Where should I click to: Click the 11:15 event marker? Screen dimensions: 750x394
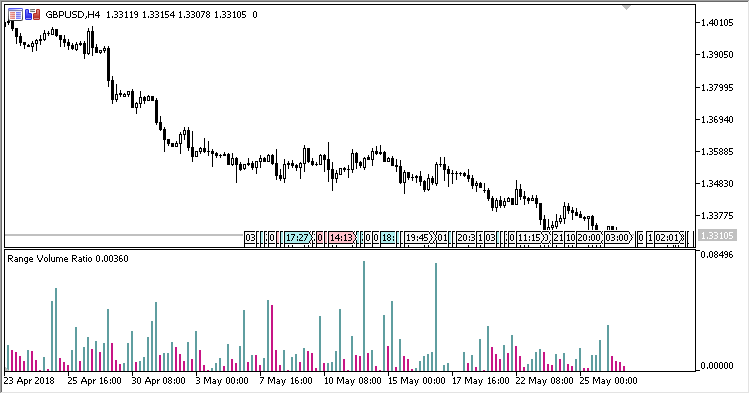530,238
